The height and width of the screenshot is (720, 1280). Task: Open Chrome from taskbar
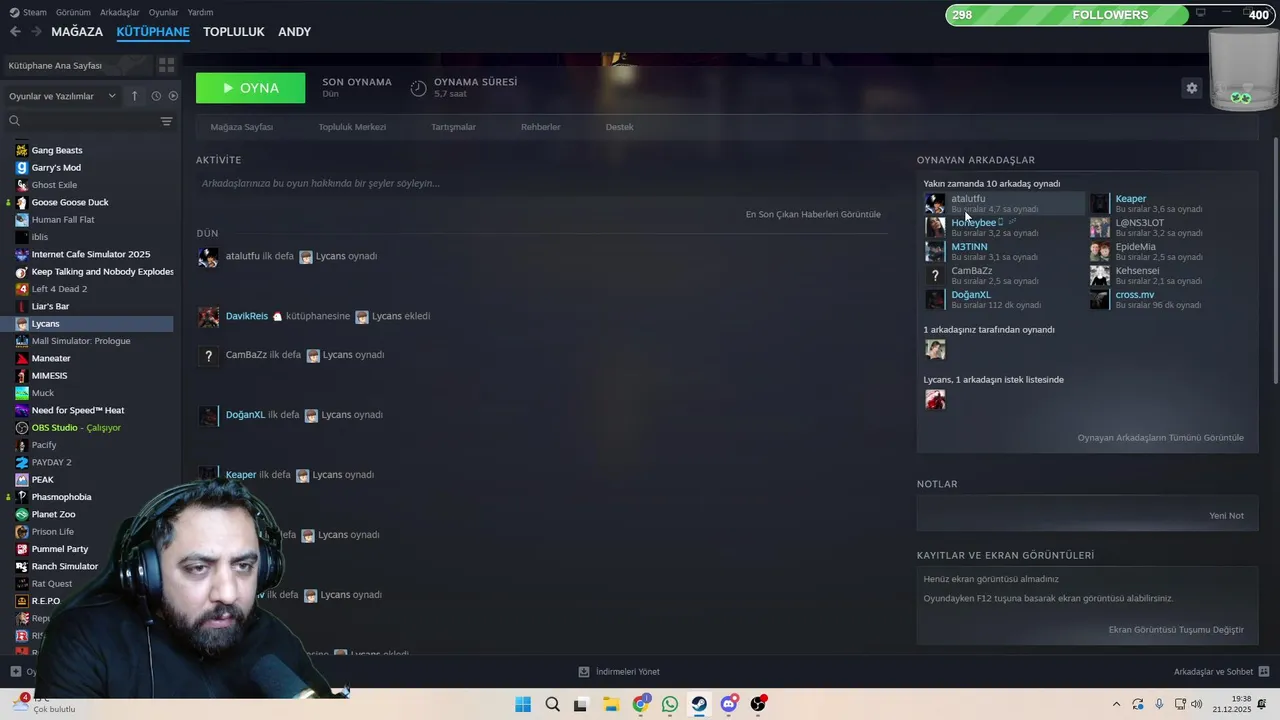pos(641,704)
